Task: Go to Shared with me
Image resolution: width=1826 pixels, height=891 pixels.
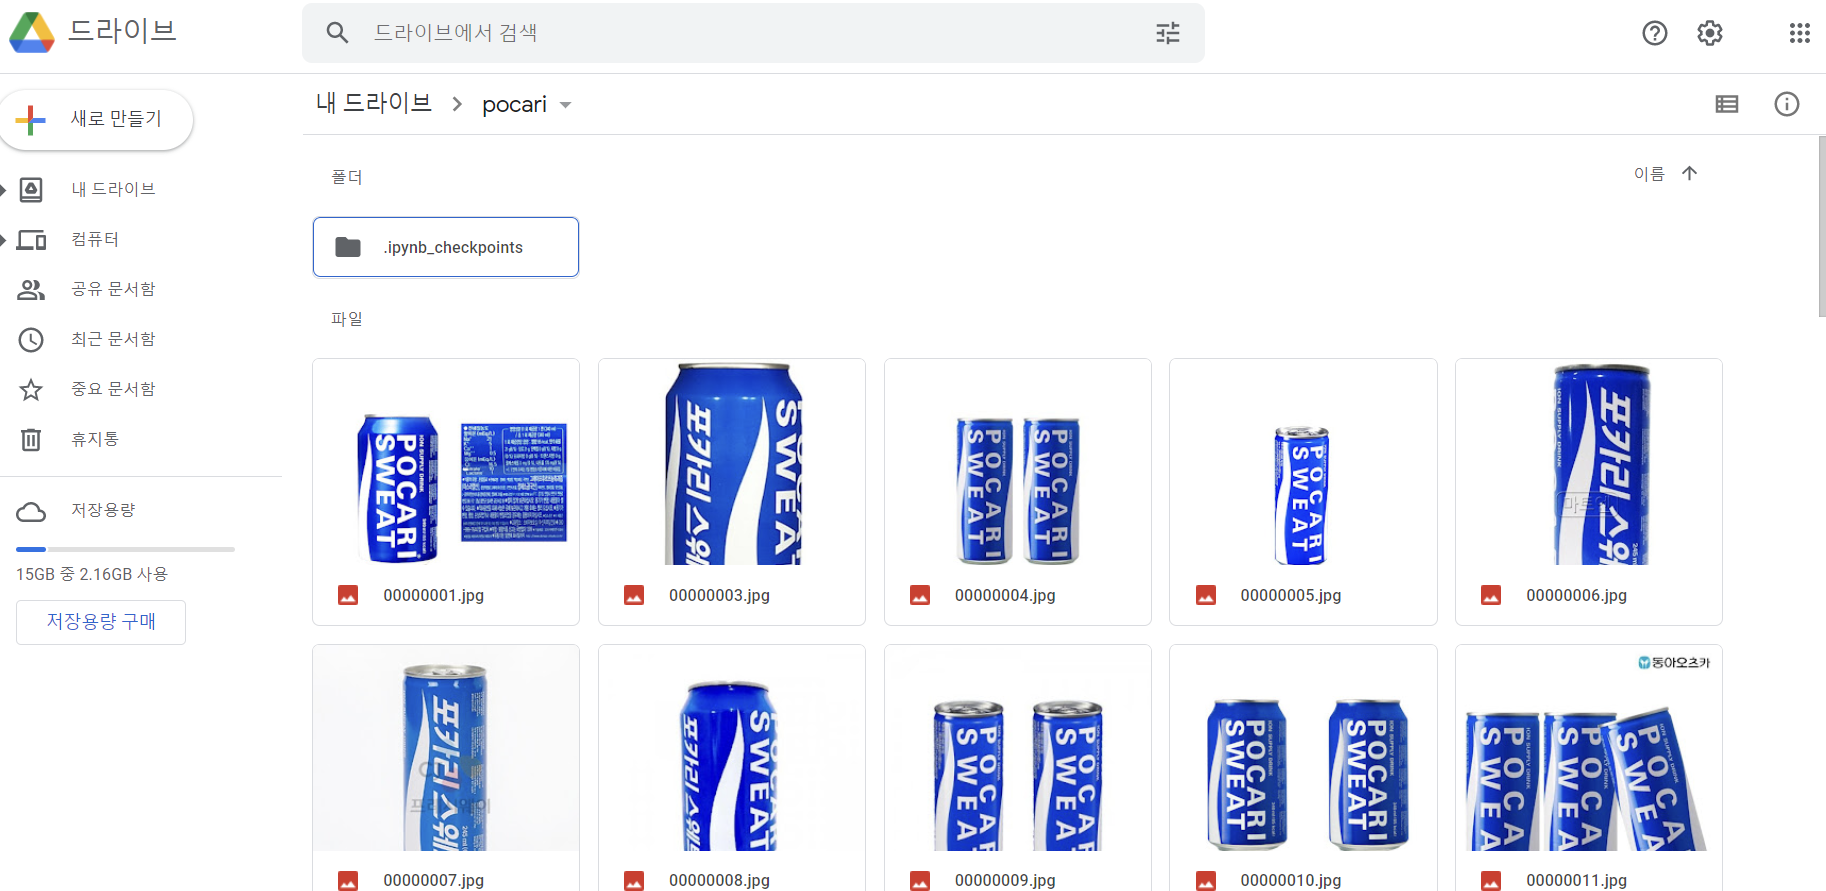Action: pos(113,289)
